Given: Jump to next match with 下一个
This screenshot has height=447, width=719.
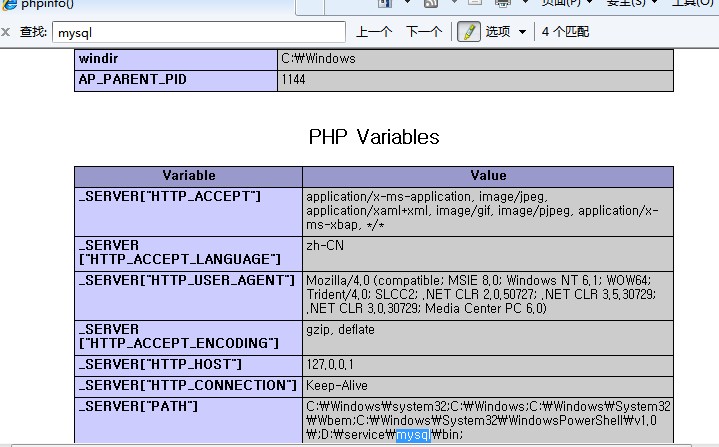Looking at the screenshot, I should pos(424,32).
